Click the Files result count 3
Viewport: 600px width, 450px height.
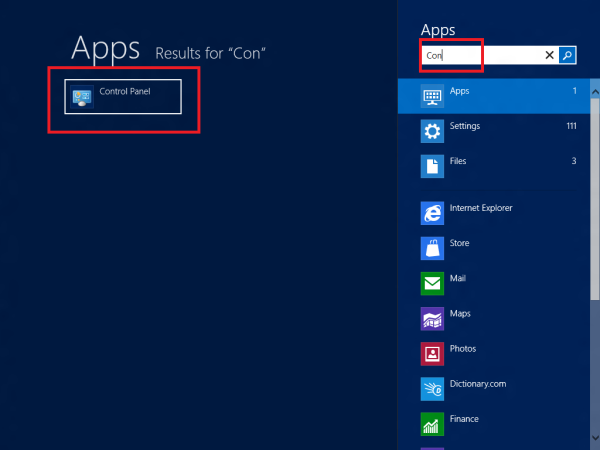tap(574, 161)
